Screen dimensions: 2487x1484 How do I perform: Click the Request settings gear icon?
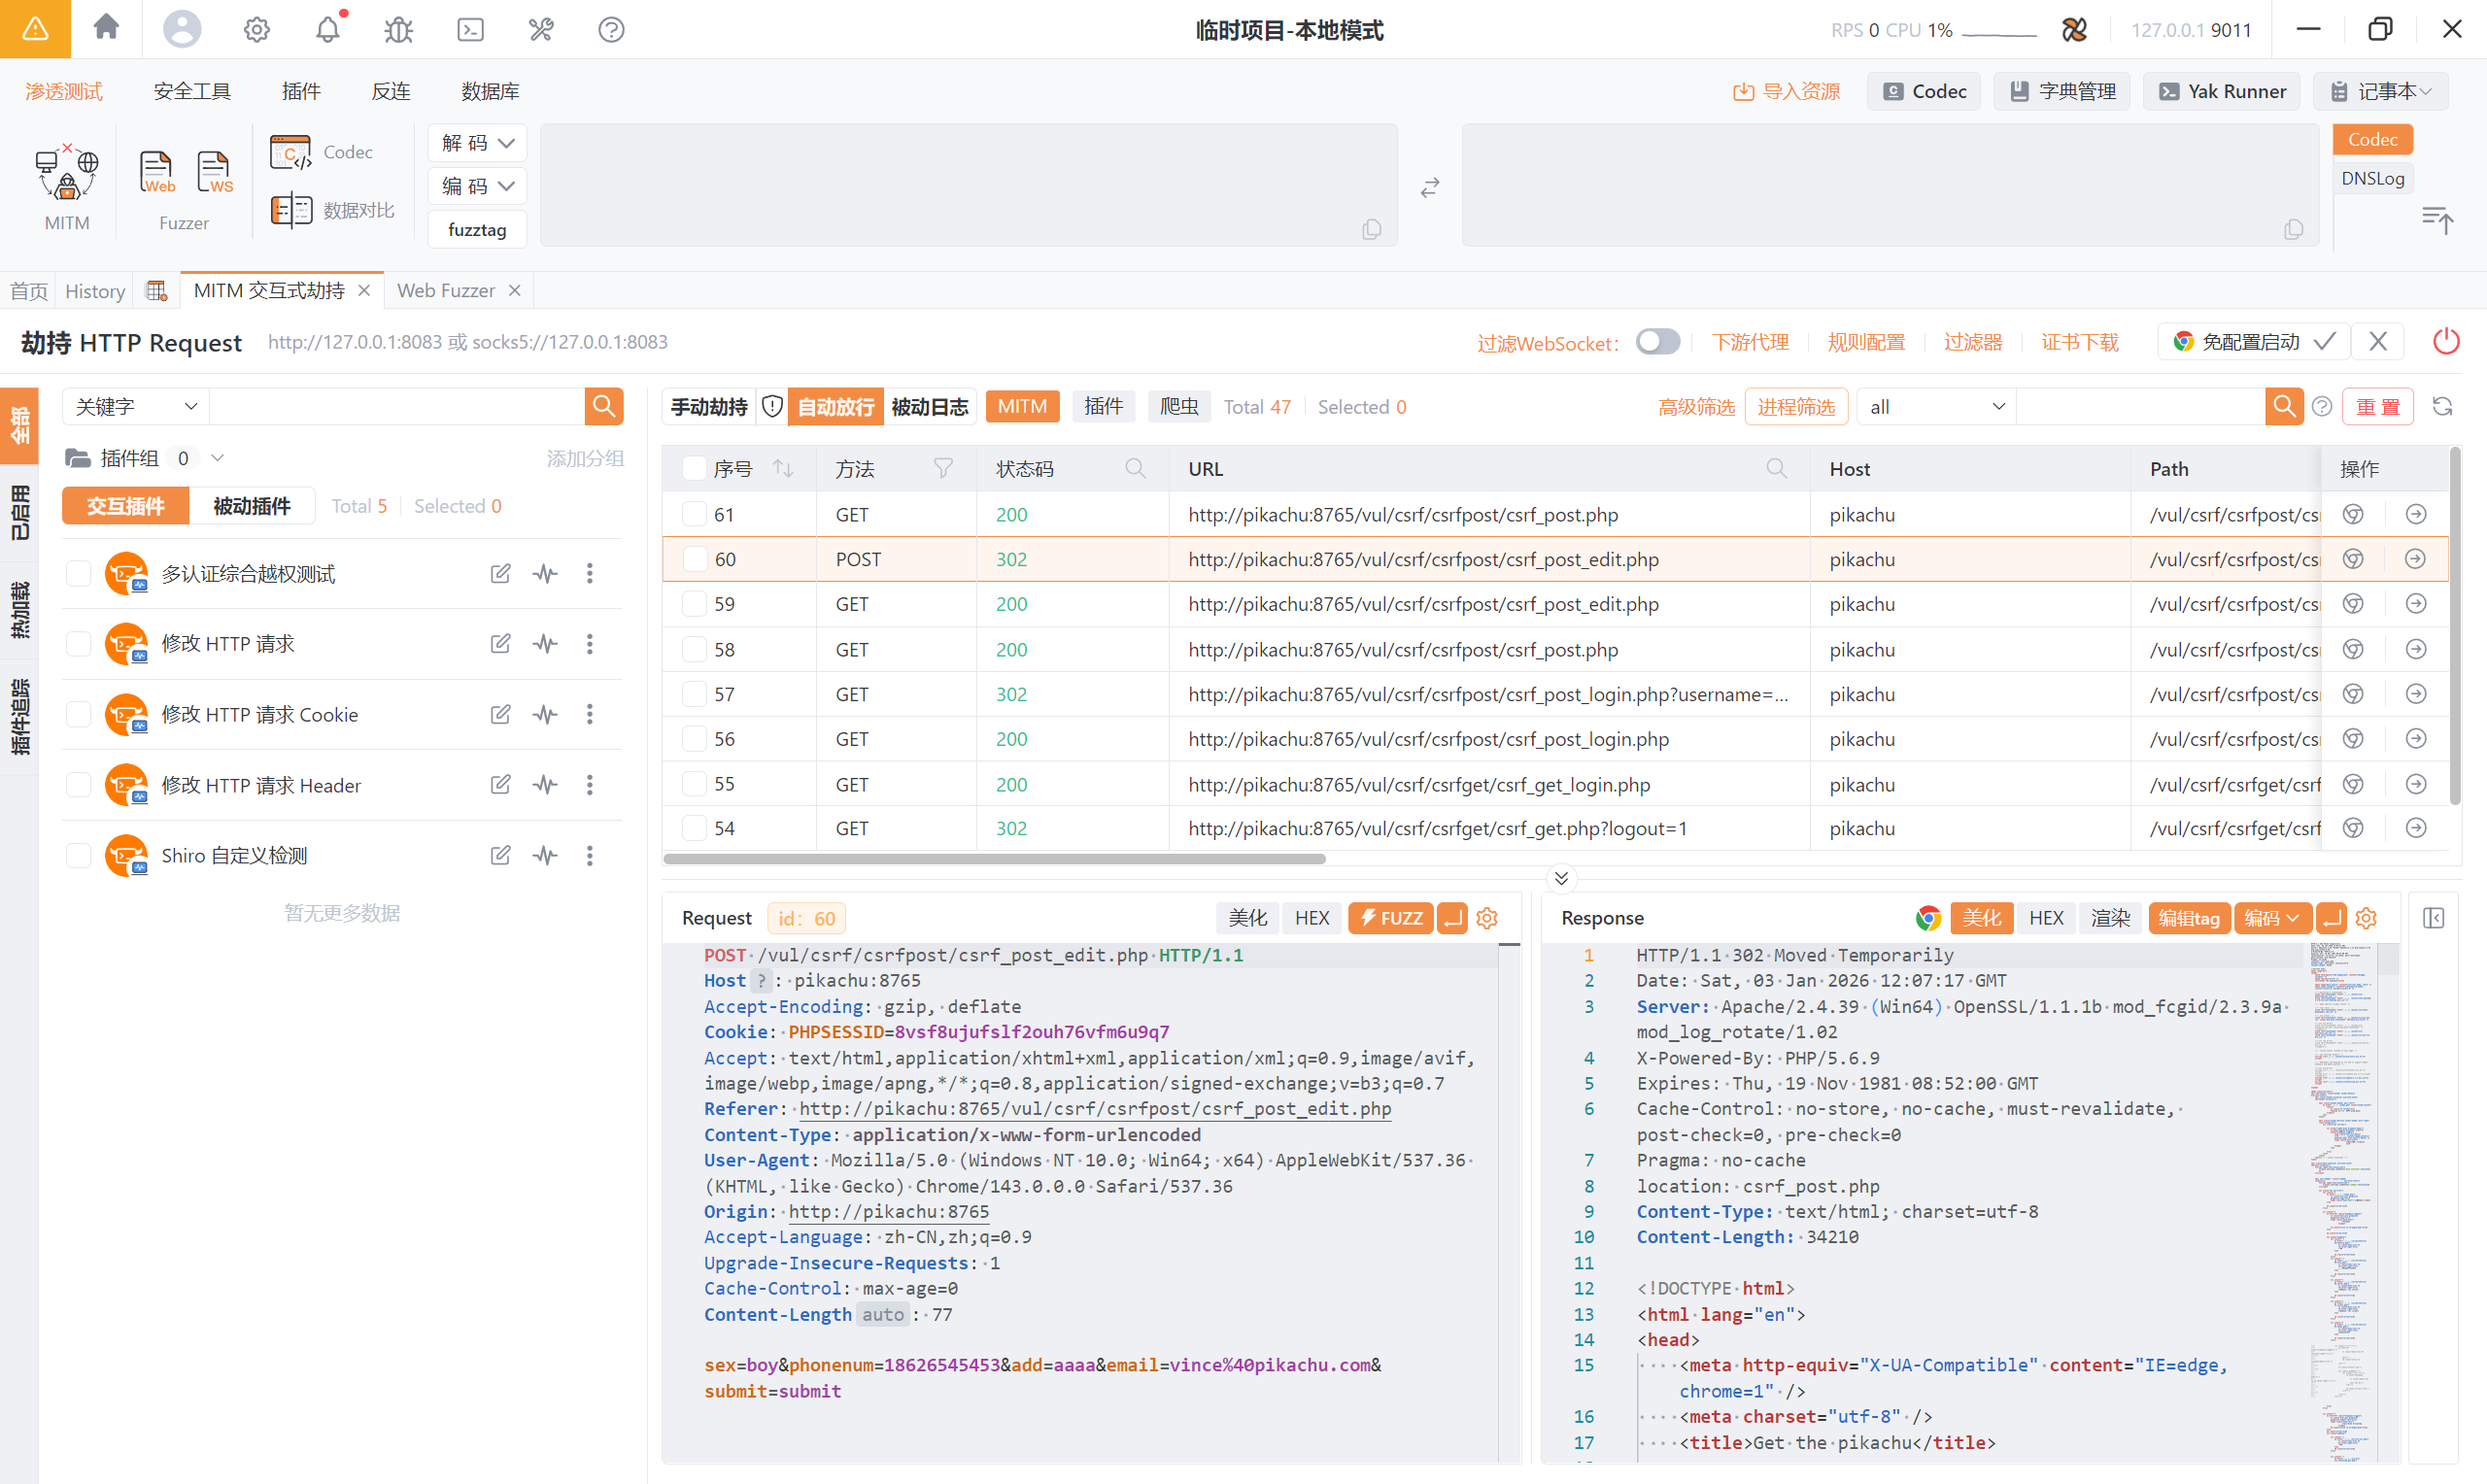(1487, 918)
